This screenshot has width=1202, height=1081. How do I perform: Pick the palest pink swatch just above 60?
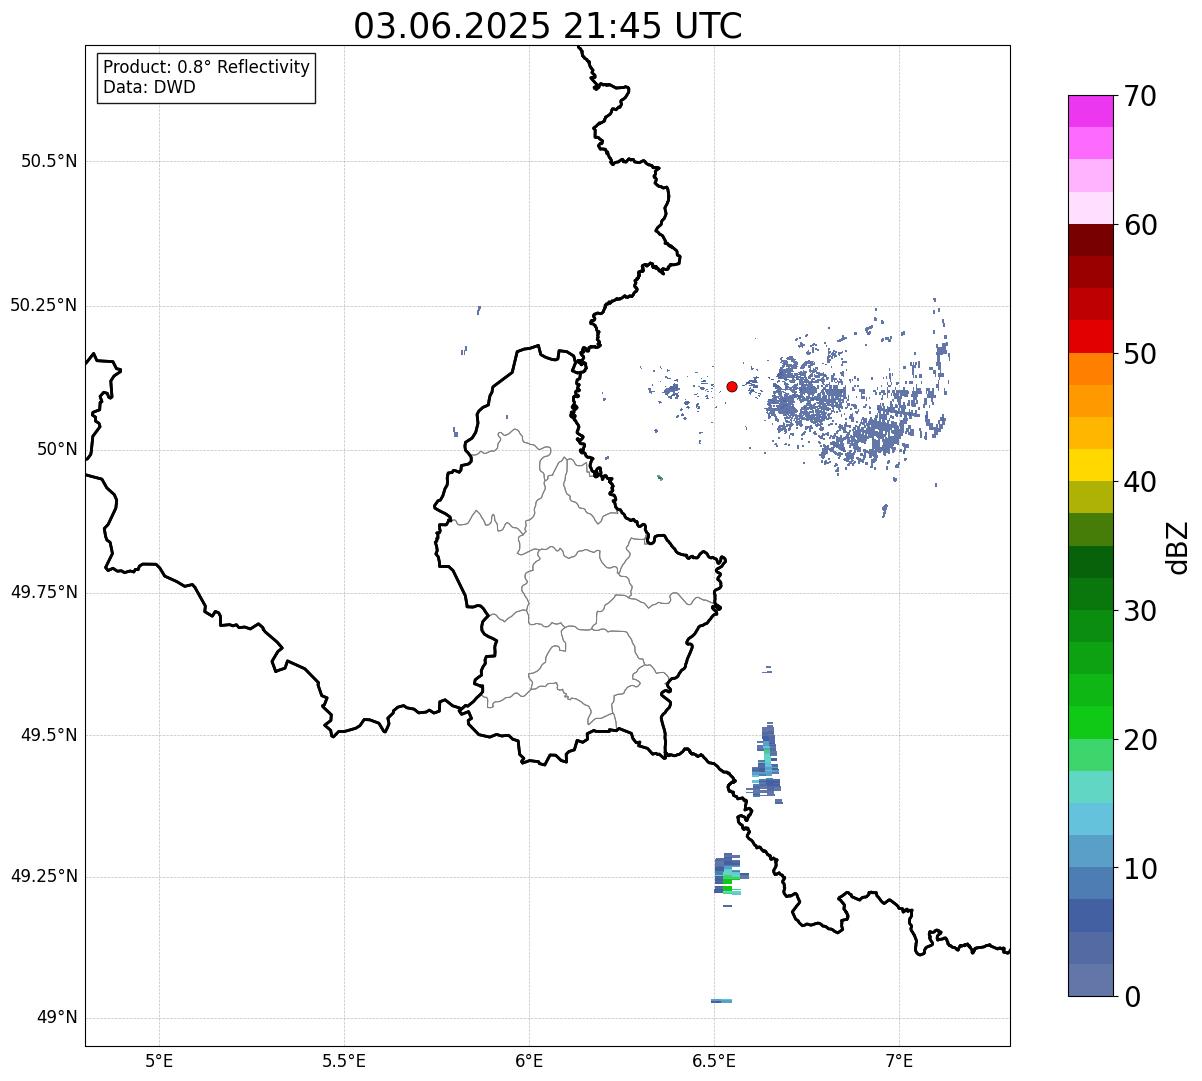(1091, 208)
